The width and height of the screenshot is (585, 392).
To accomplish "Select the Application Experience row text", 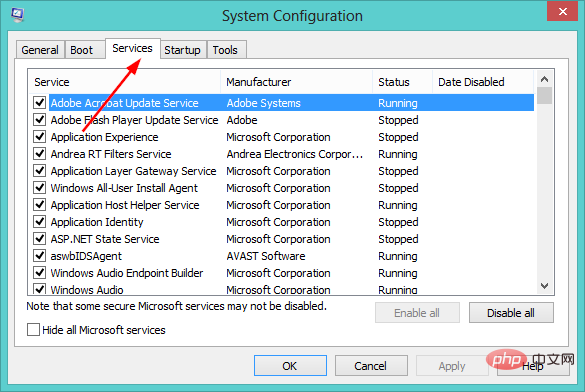I will [x=104, y=137].
